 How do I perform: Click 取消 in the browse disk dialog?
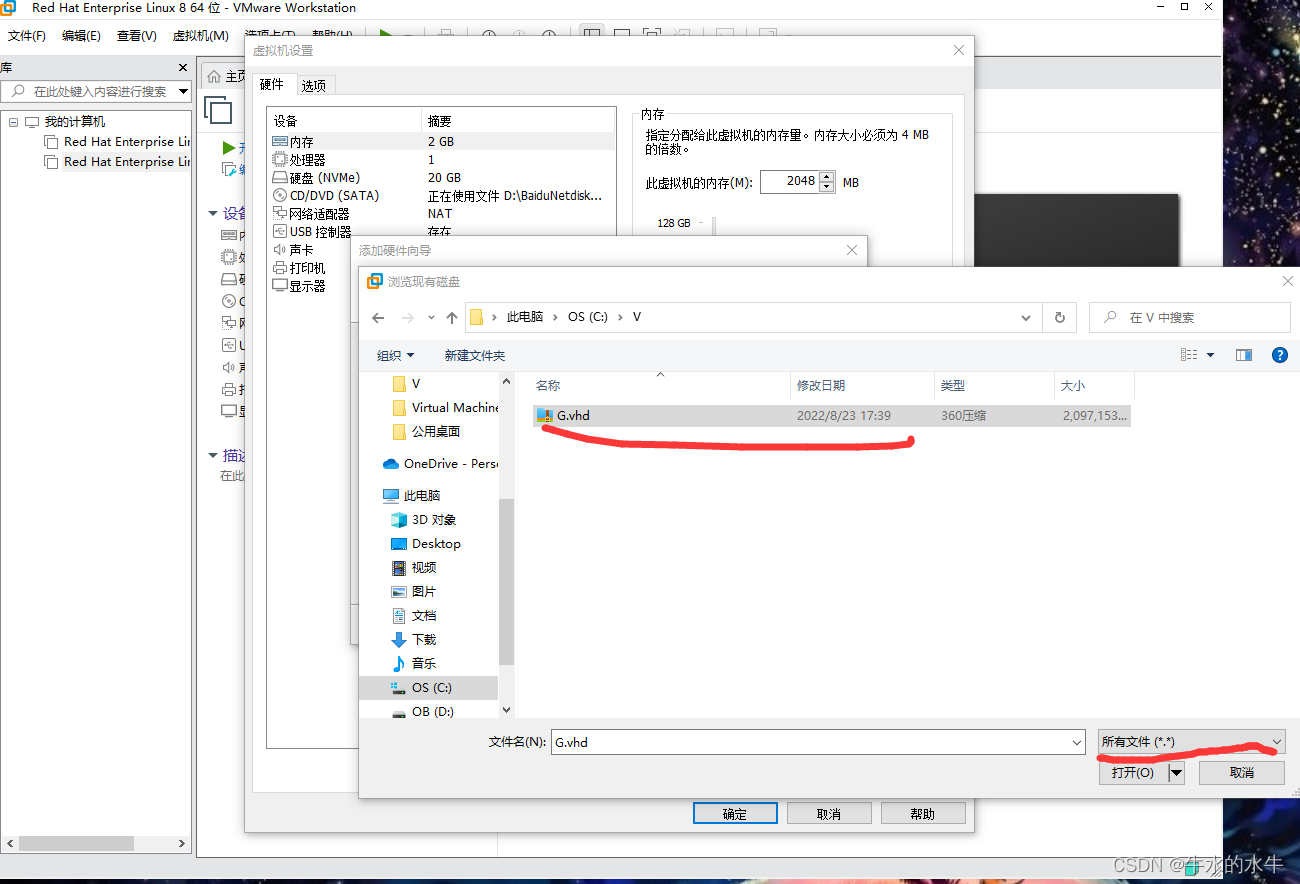pyautogui.click(x=1242, y=773)
